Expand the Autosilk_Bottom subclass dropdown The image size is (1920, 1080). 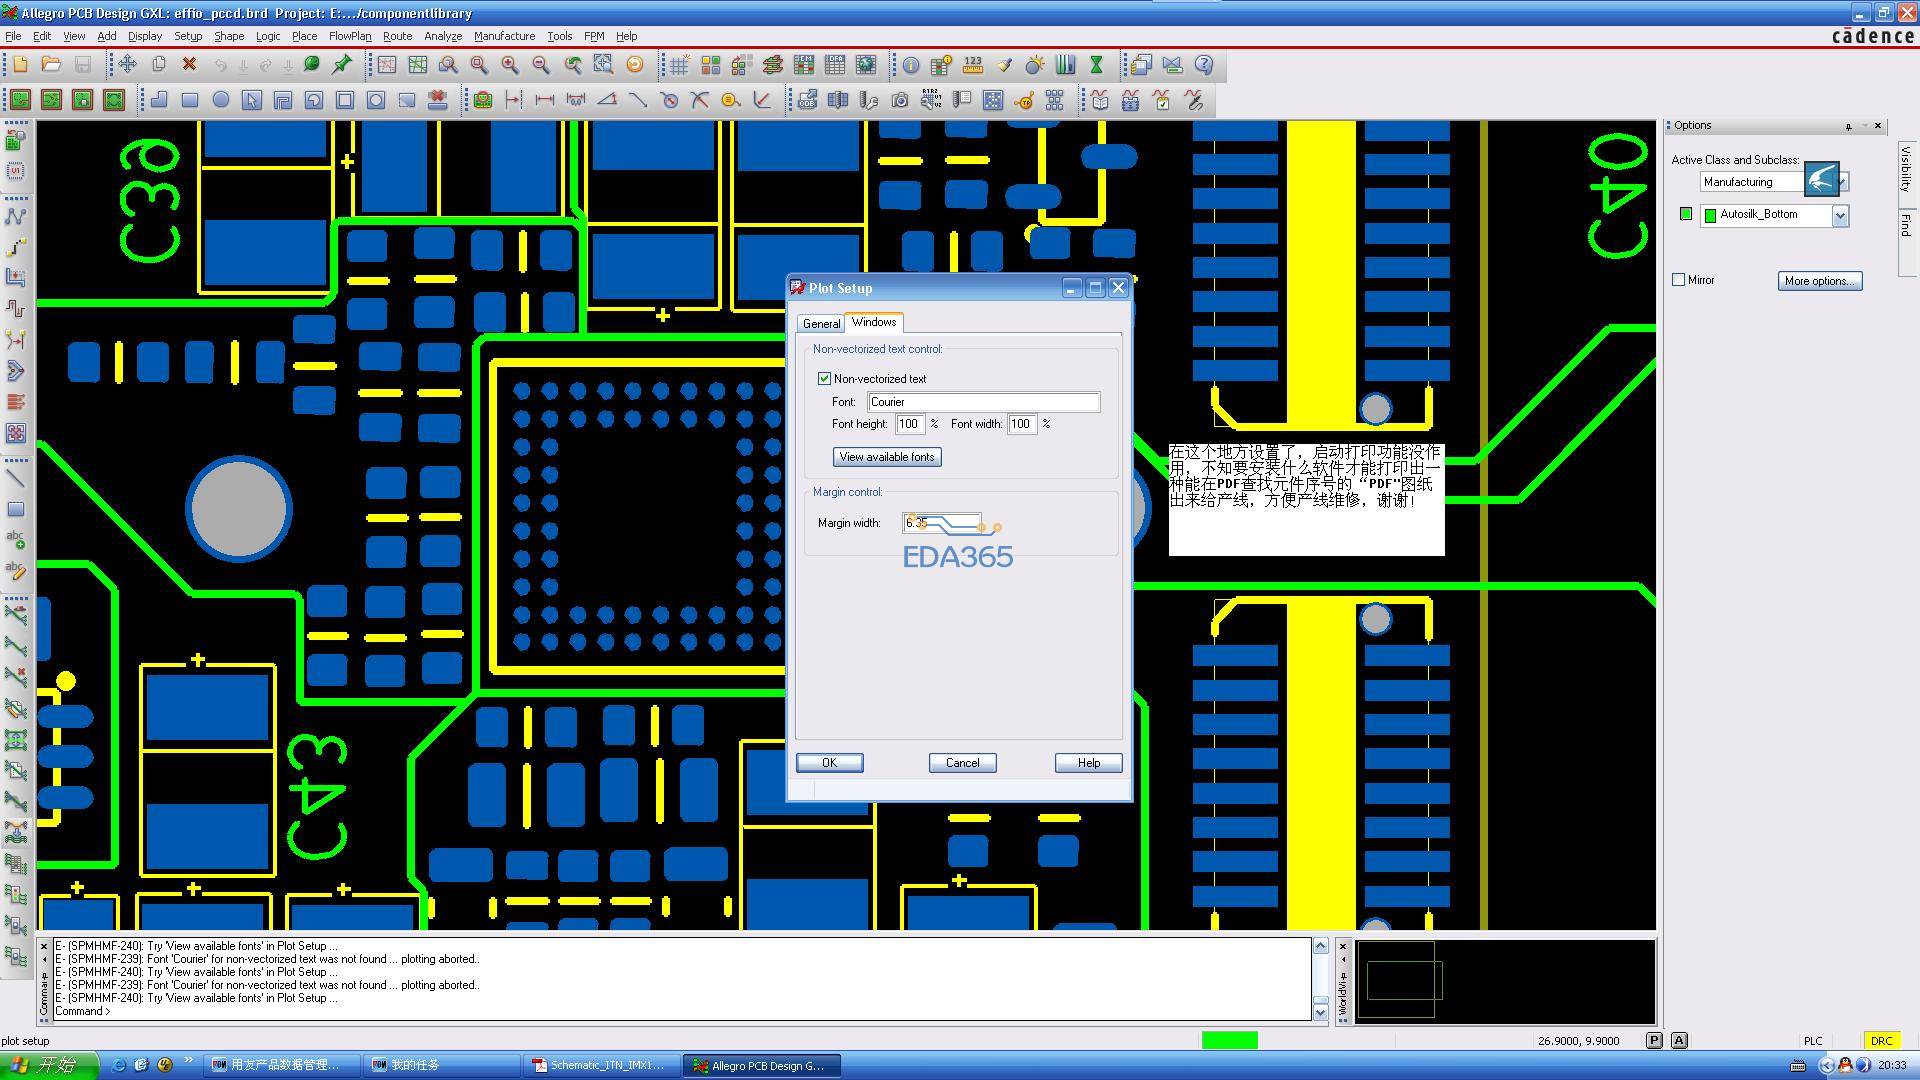tap(1840, 215)
